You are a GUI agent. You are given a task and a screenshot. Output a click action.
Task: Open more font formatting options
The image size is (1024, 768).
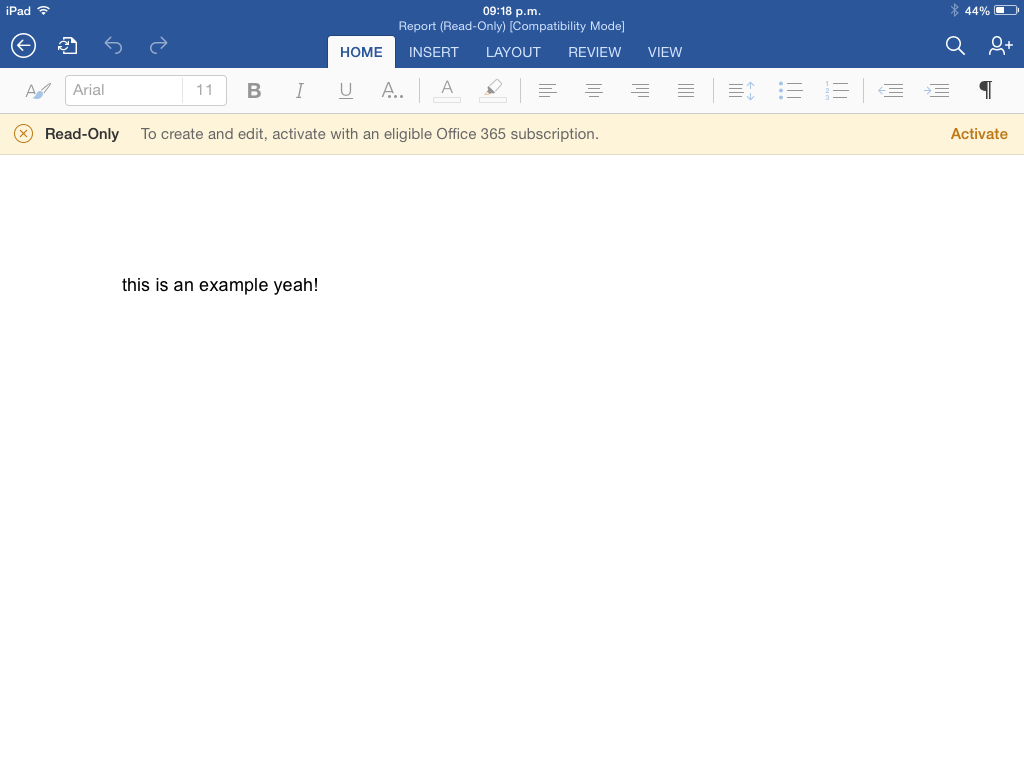point(392,90)
